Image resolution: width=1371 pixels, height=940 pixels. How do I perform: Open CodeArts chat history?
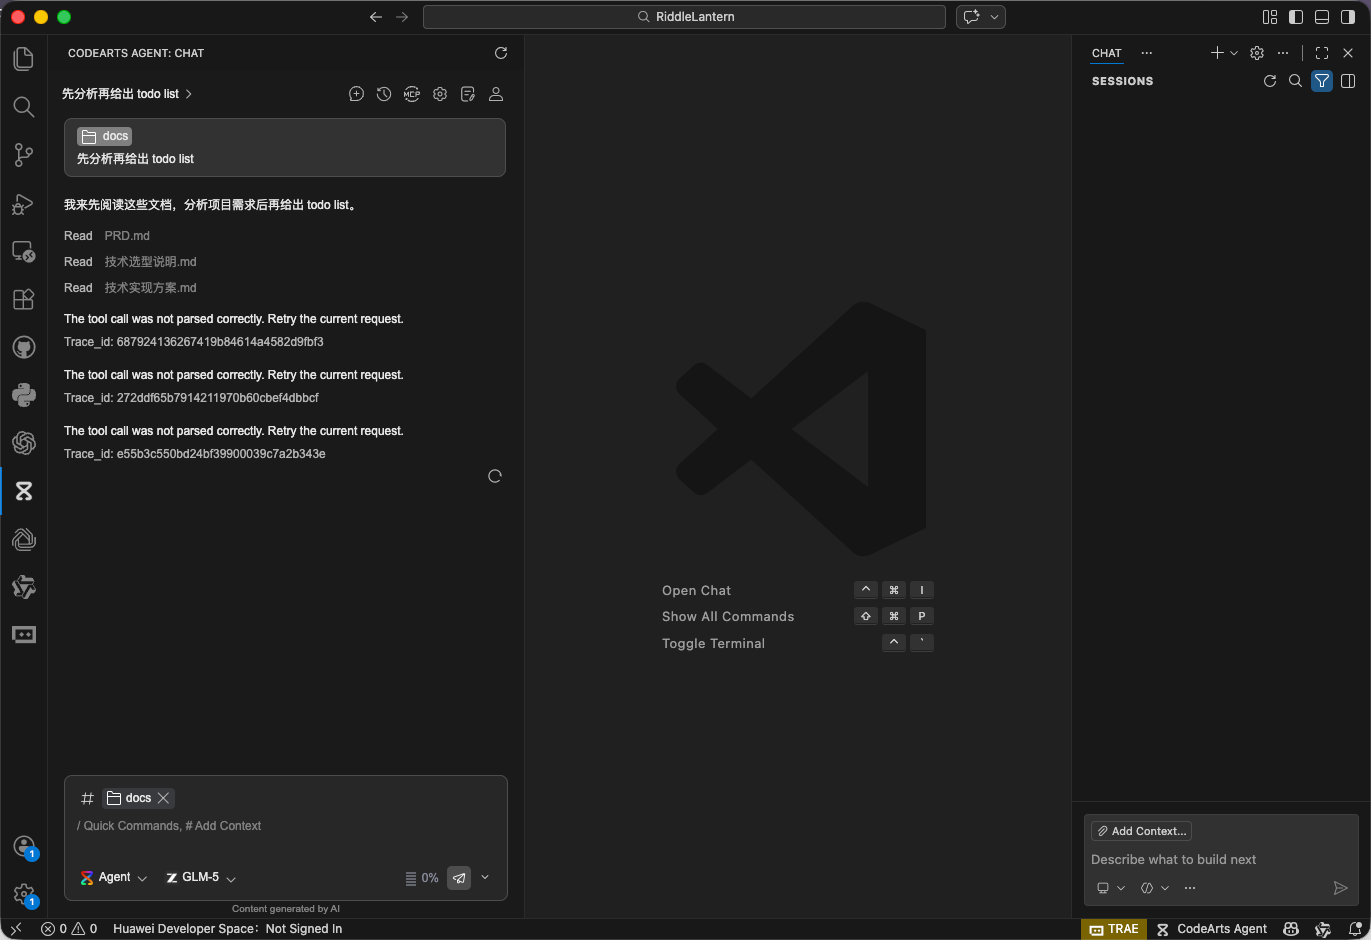(384, 94)
